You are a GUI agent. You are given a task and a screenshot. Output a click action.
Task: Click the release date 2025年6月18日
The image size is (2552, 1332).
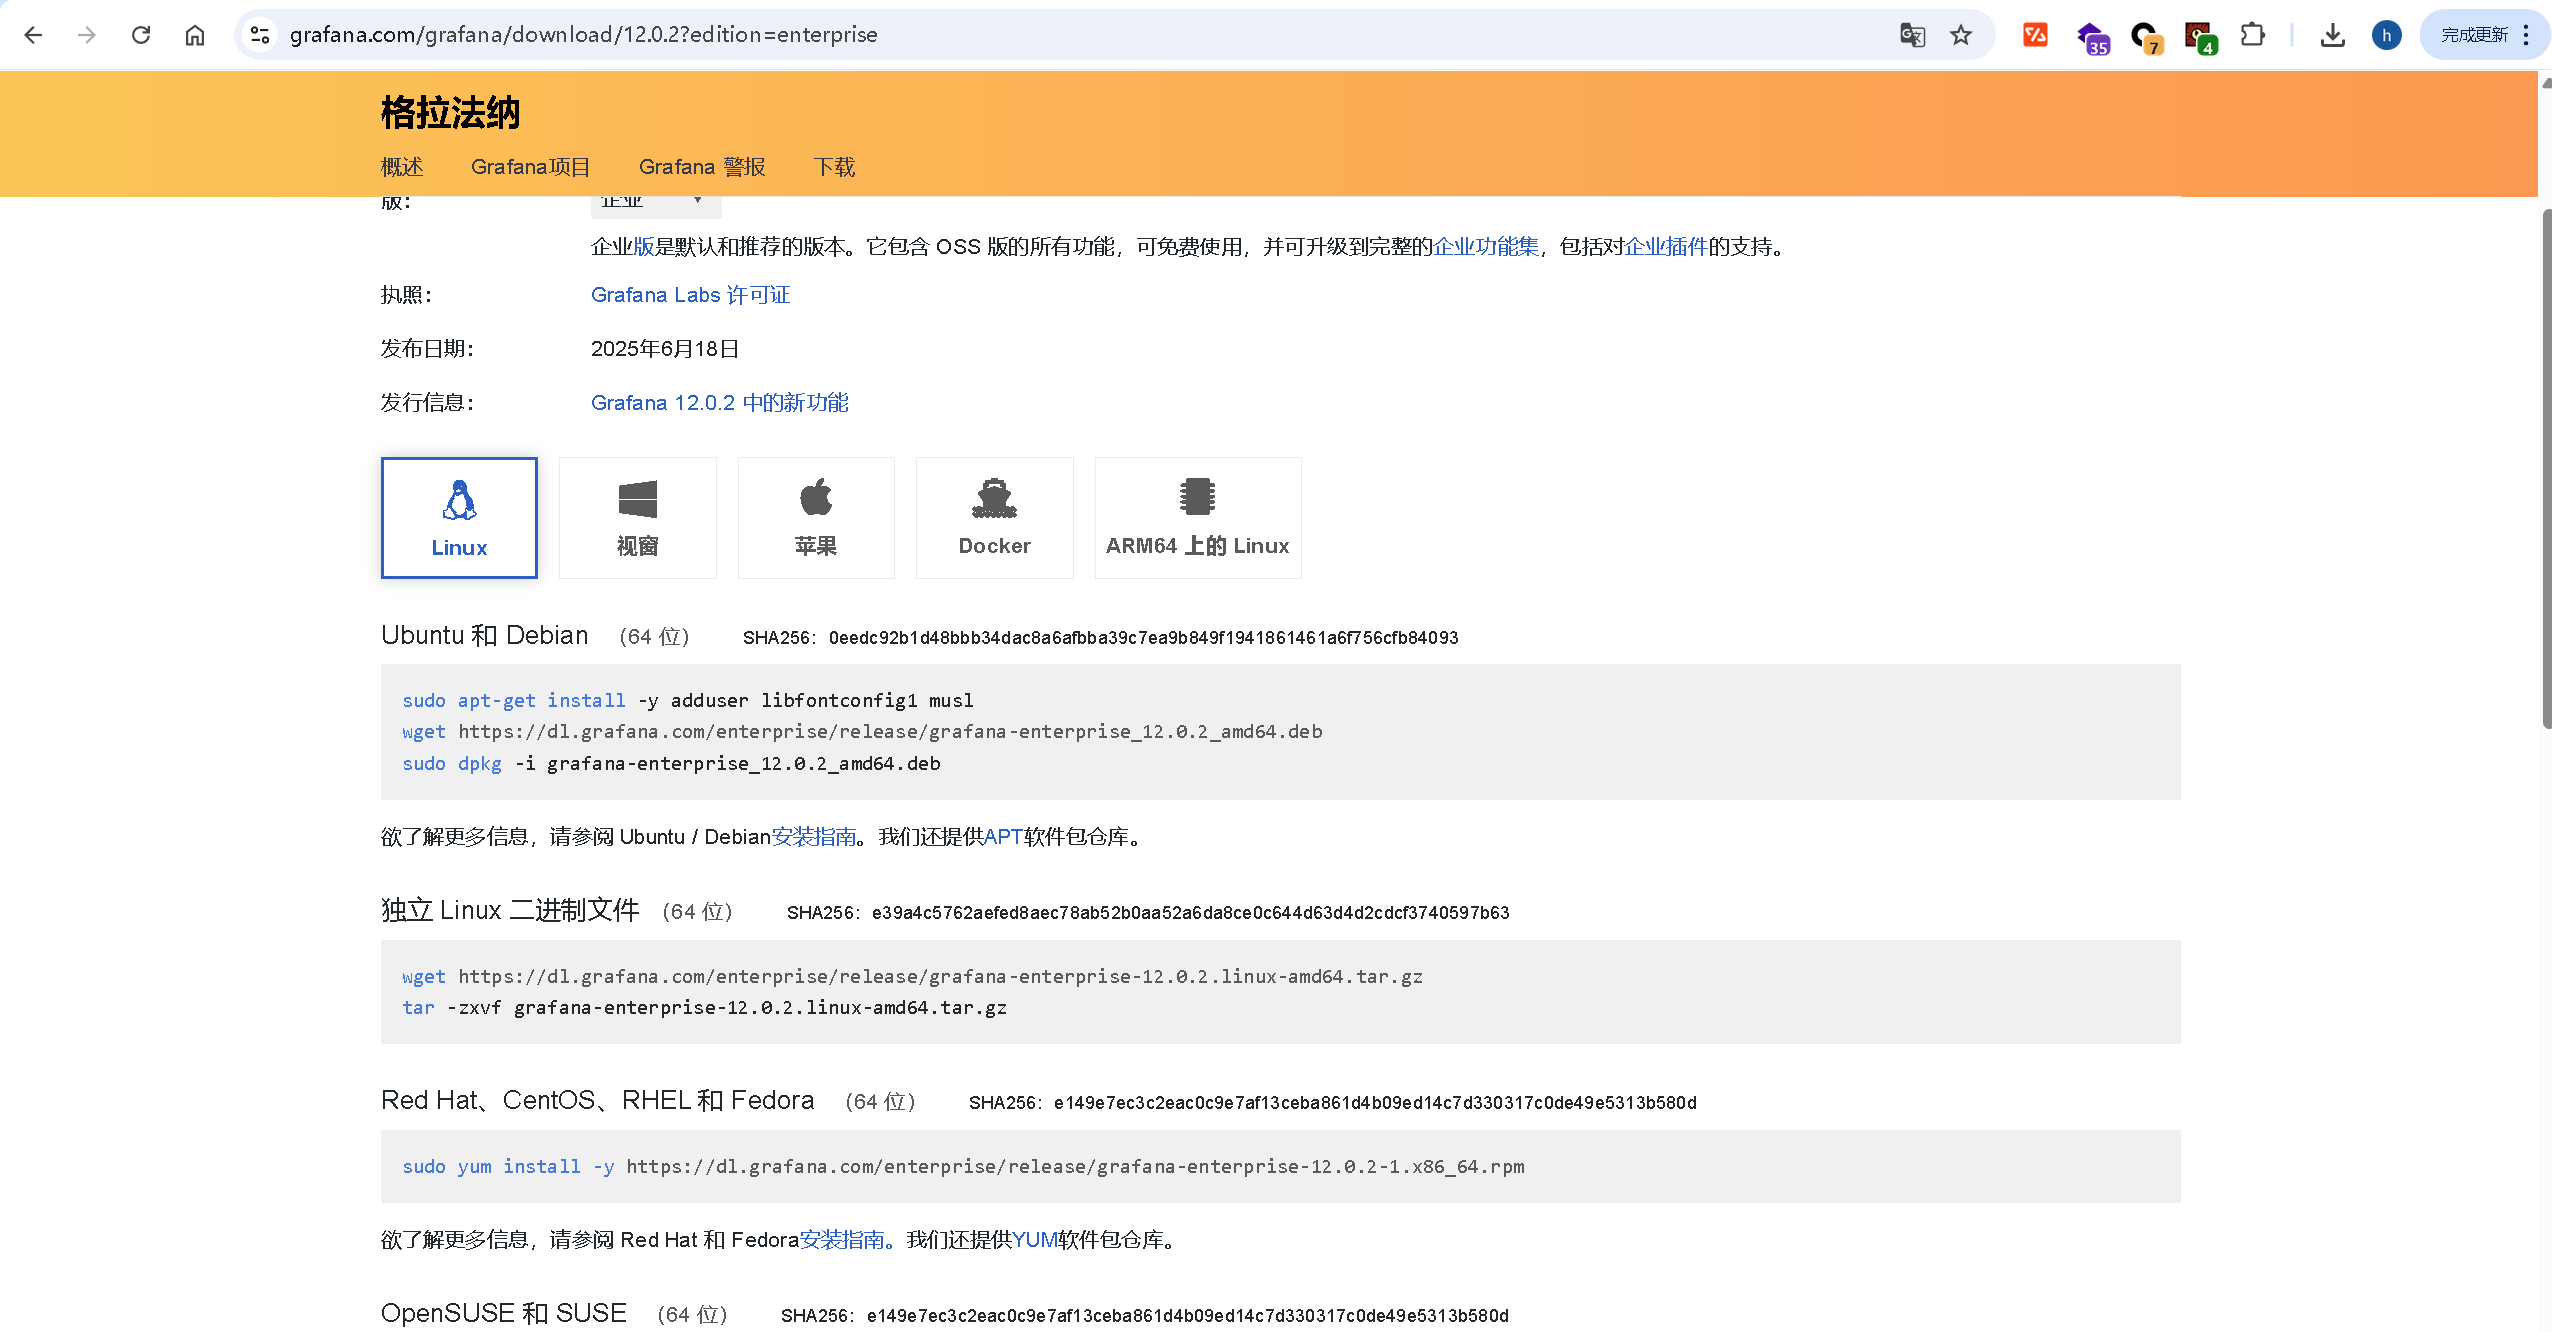665,349
